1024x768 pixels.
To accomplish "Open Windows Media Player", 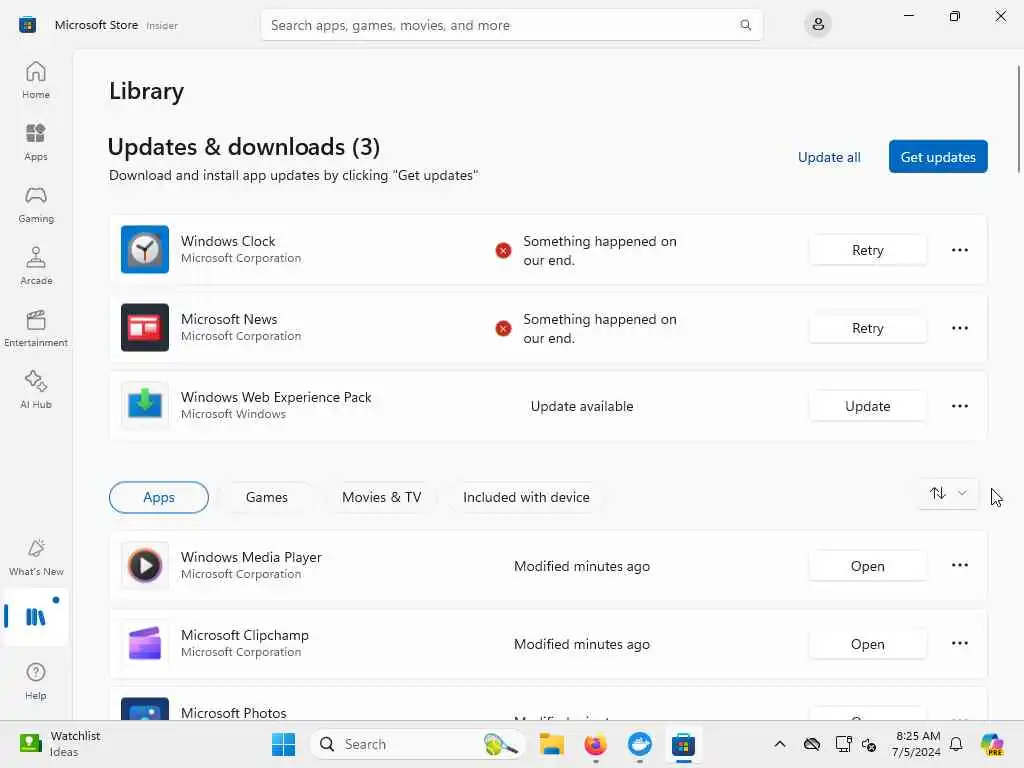I will (x=867, y=566).
